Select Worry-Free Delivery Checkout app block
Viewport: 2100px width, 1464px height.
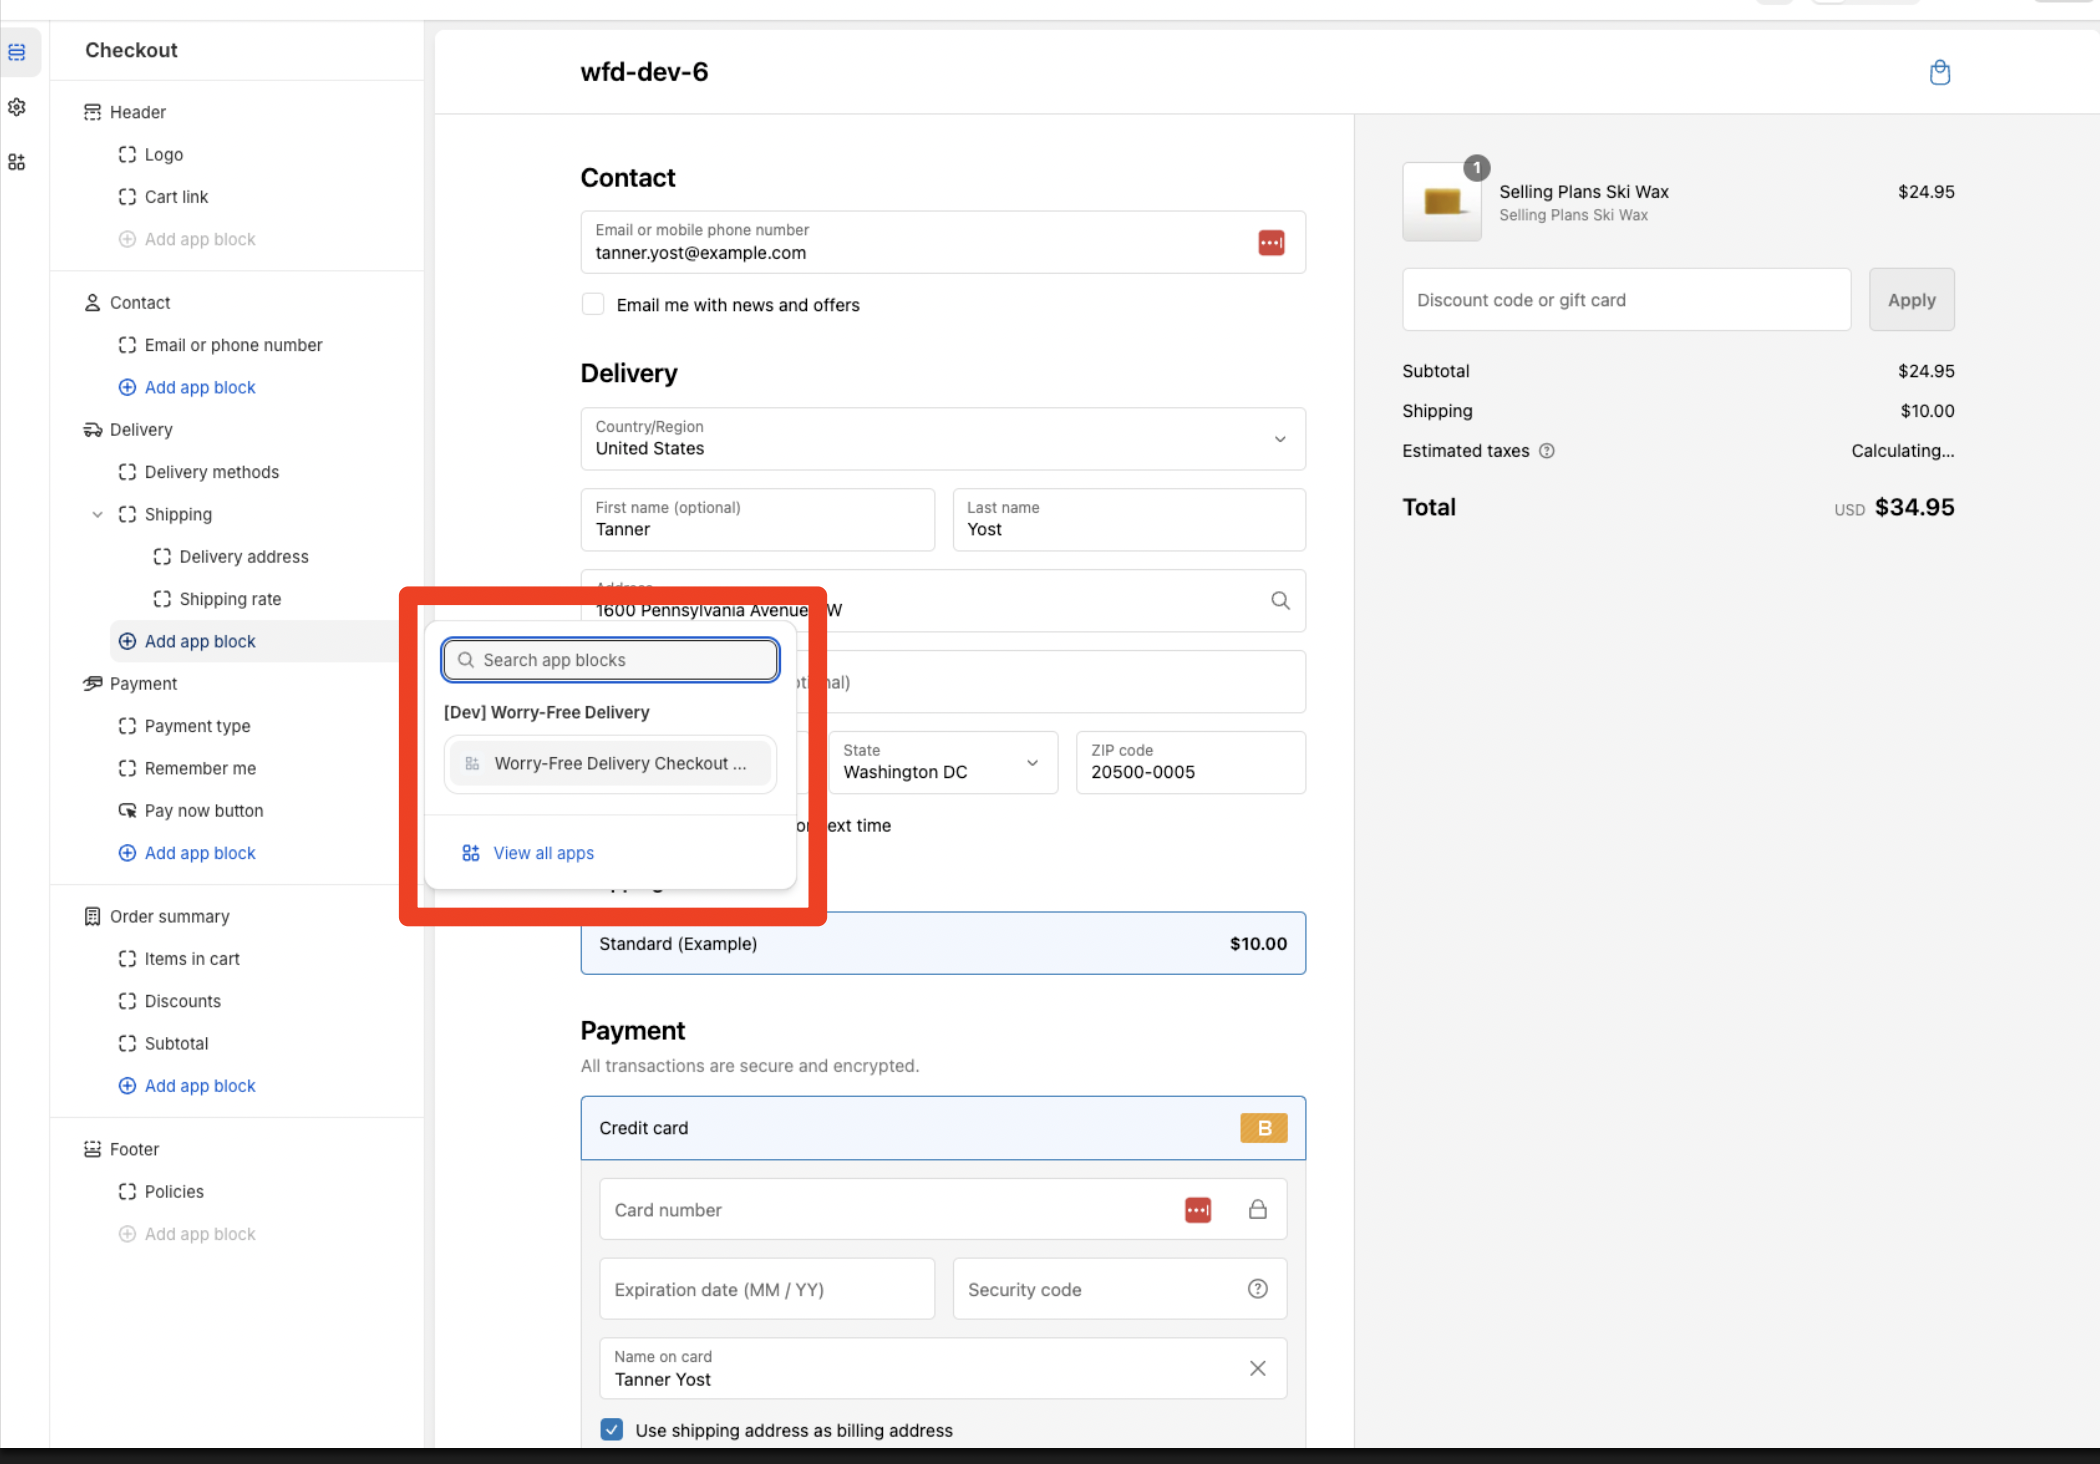pos(610,764)
